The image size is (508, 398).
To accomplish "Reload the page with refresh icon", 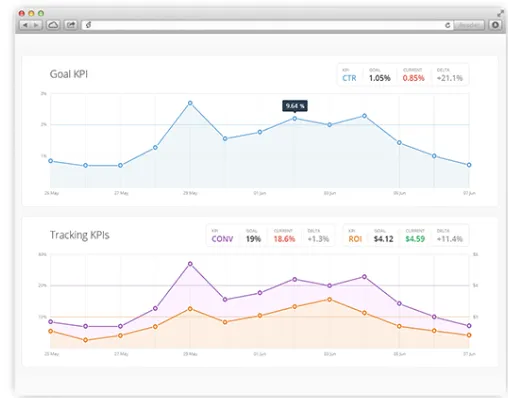I will point(447,25).
